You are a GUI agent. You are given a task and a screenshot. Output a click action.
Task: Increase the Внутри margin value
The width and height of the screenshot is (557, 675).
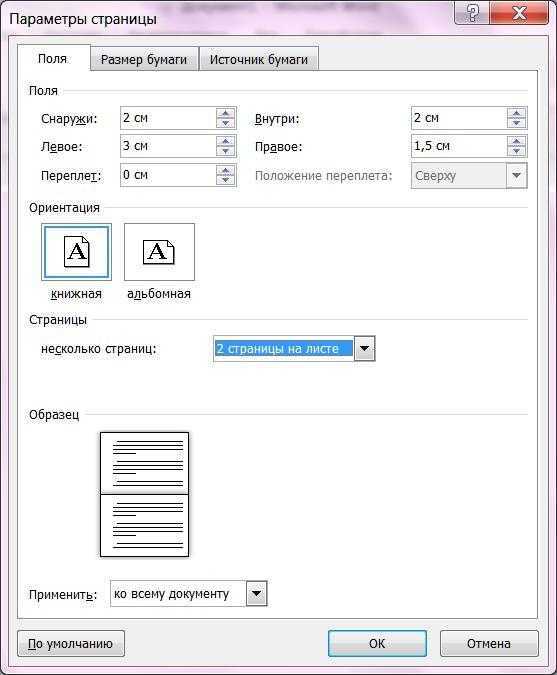(x=516, y=113)
